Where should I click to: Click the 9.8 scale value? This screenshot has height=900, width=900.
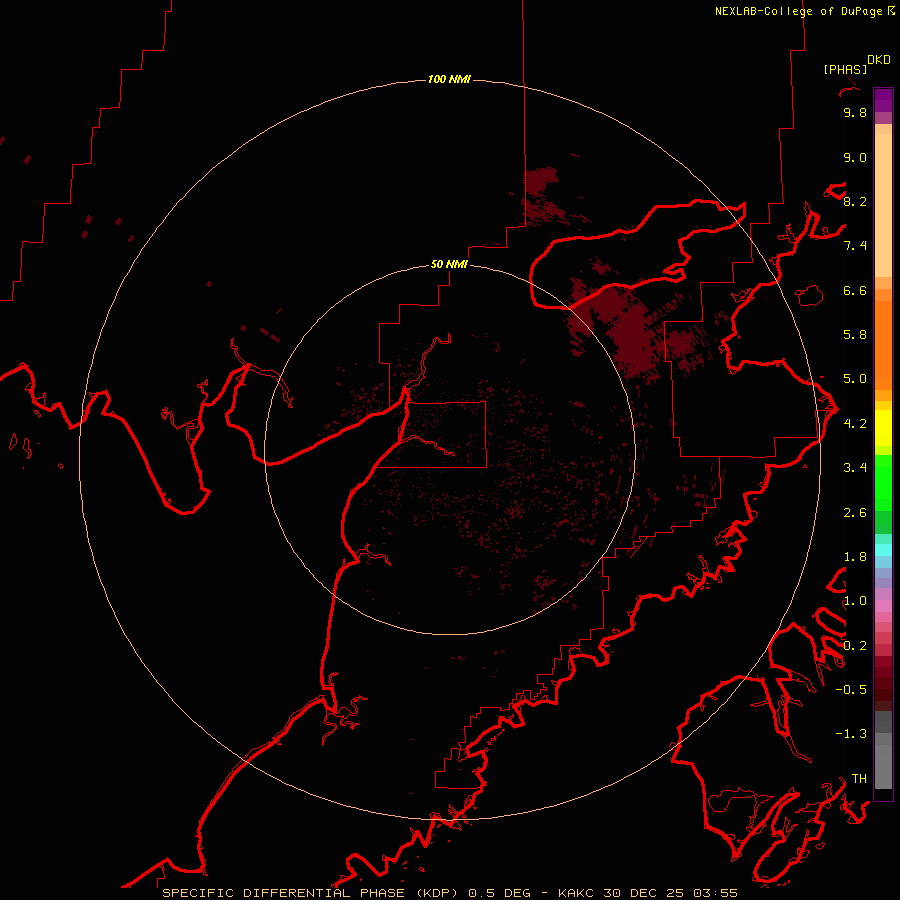pos(855,112)
